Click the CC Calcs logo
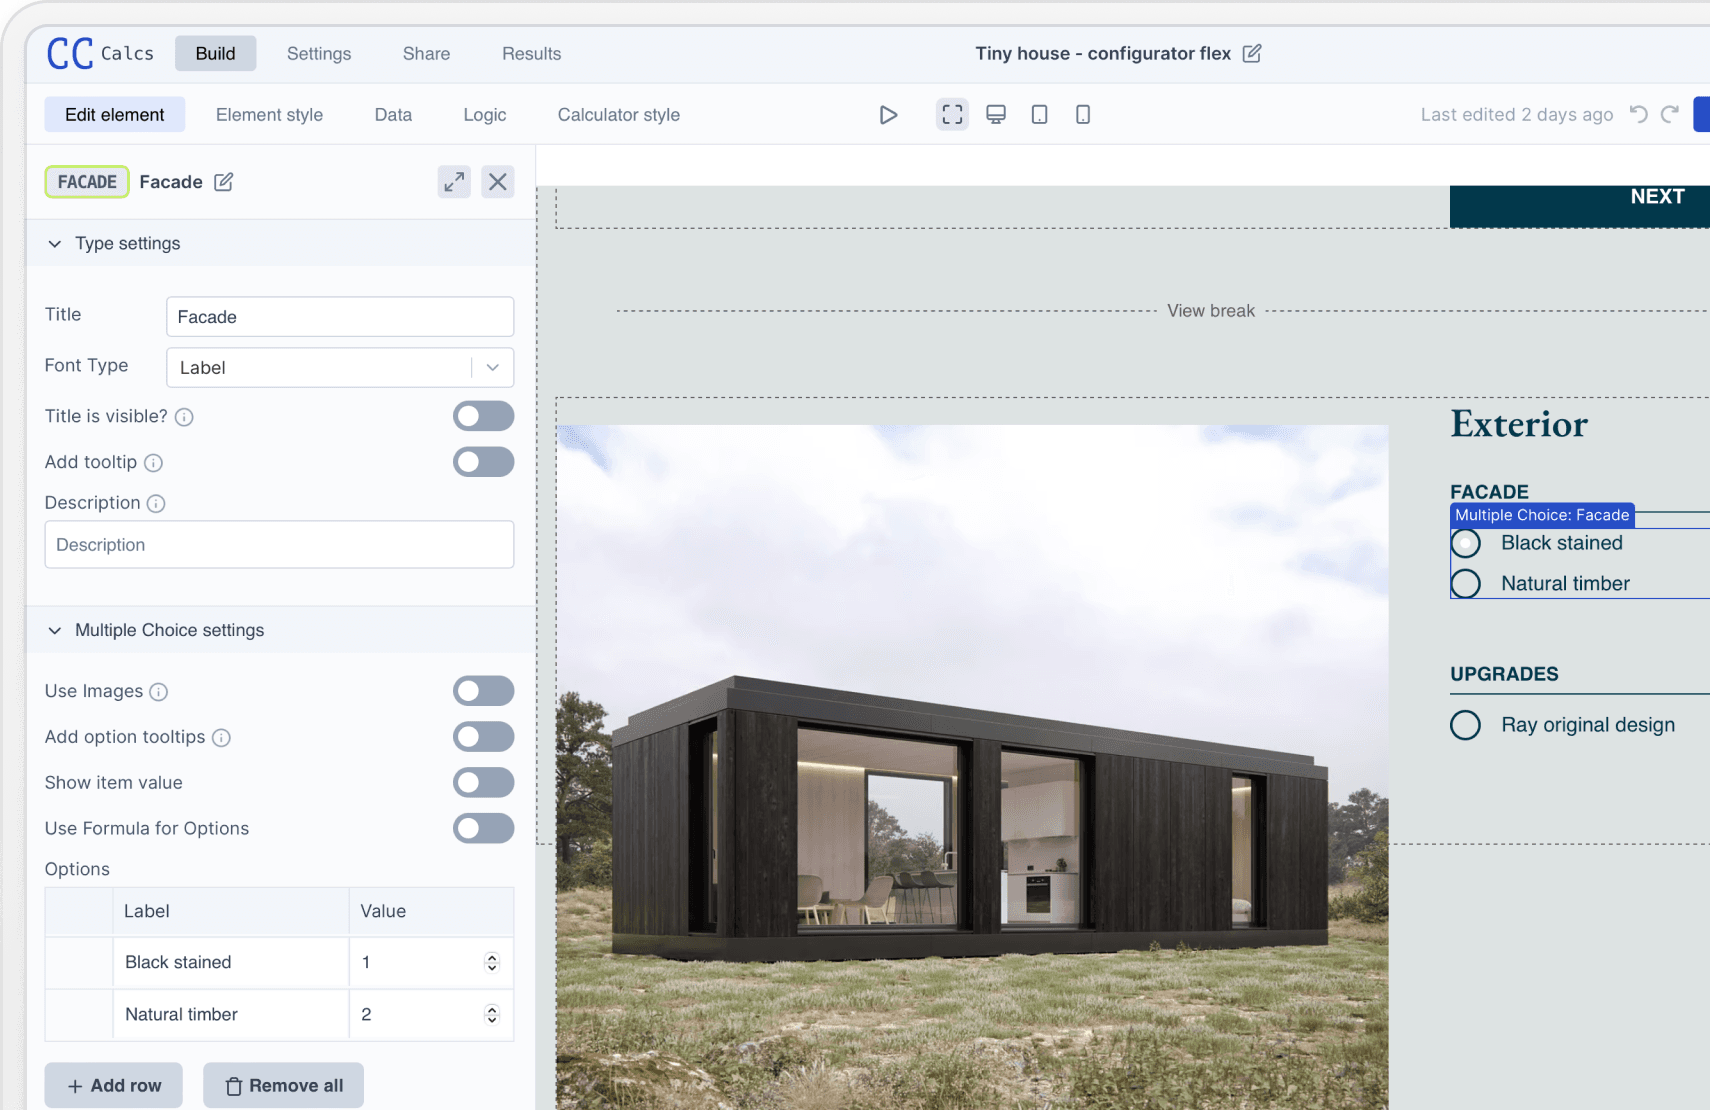 [x=100, y=53]
